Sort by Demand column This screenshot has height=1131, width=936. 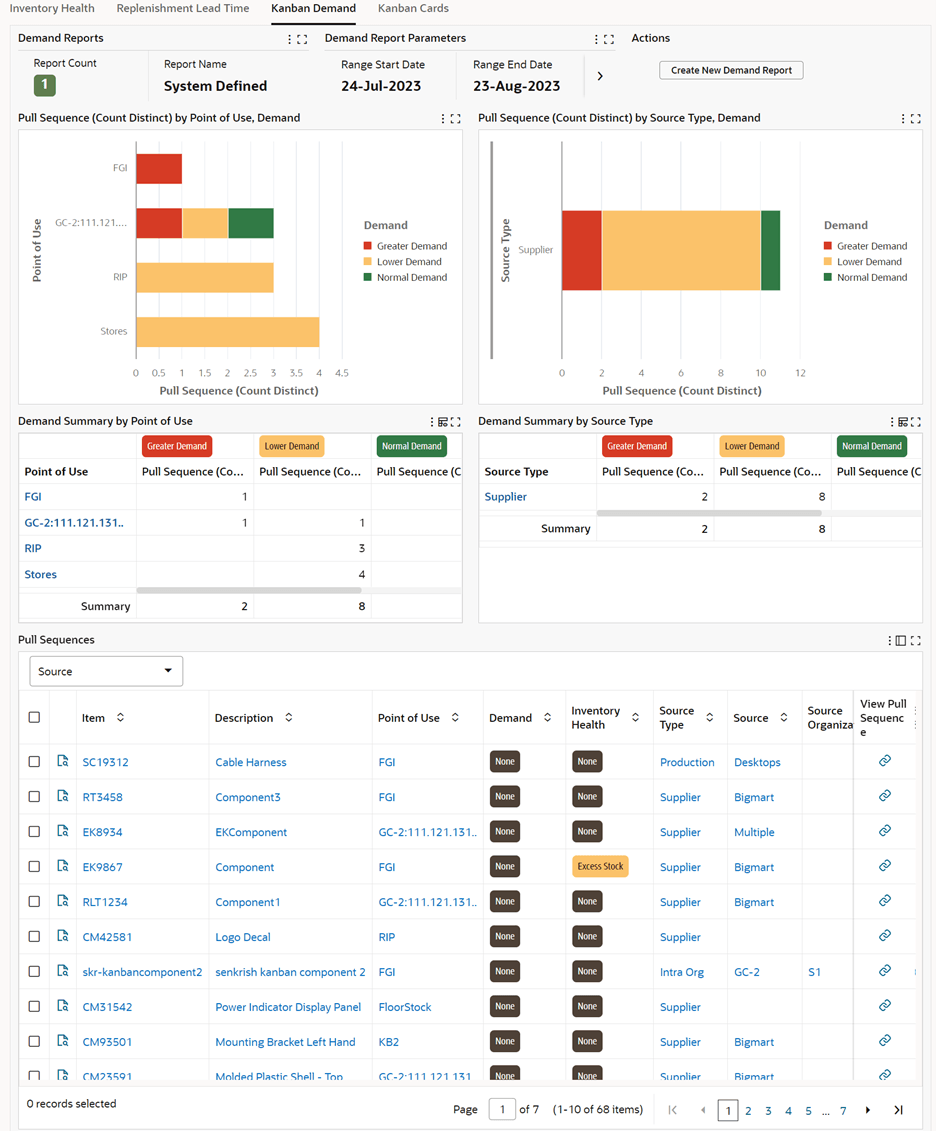click(547, 718)
